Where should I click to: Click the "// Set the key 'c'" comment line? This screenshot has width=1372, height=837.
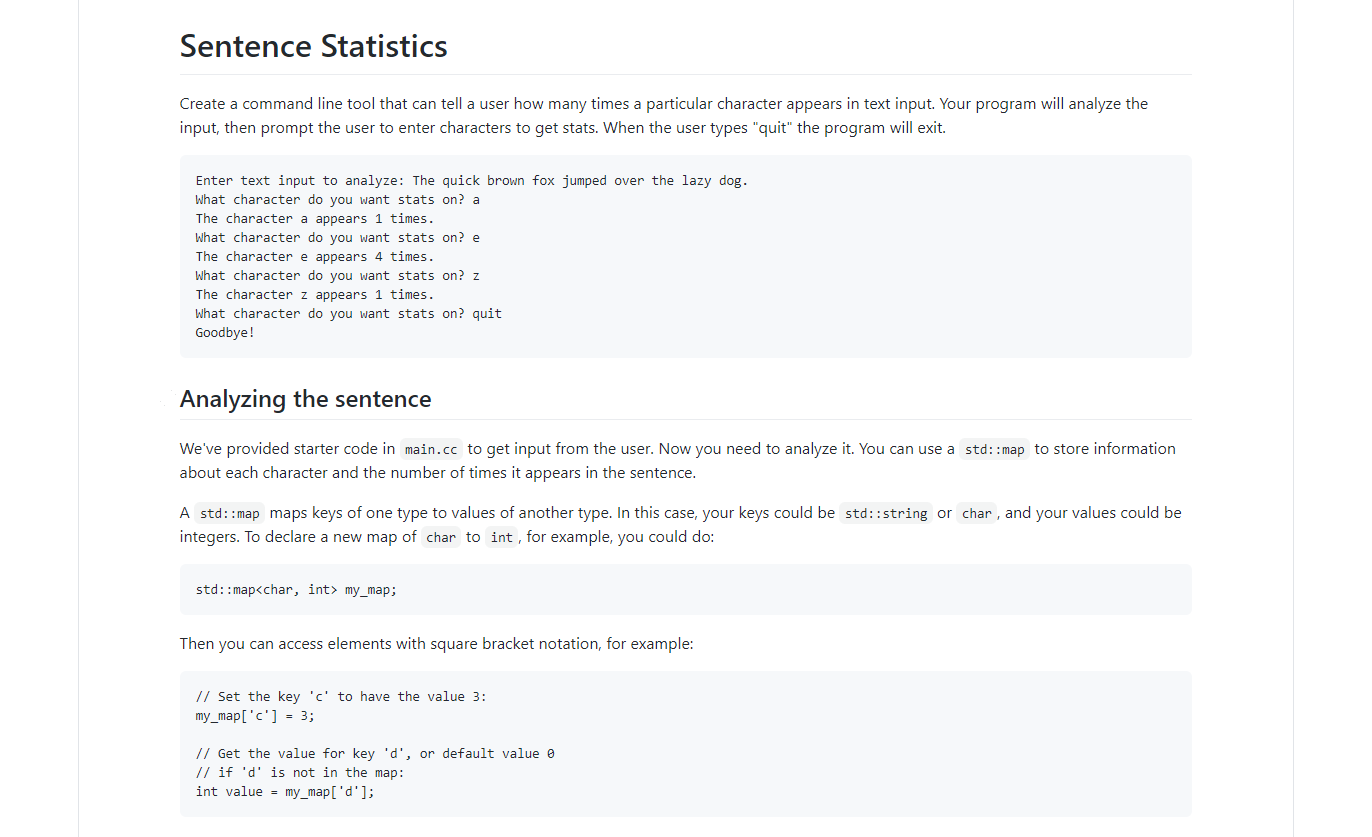[341, 697]
